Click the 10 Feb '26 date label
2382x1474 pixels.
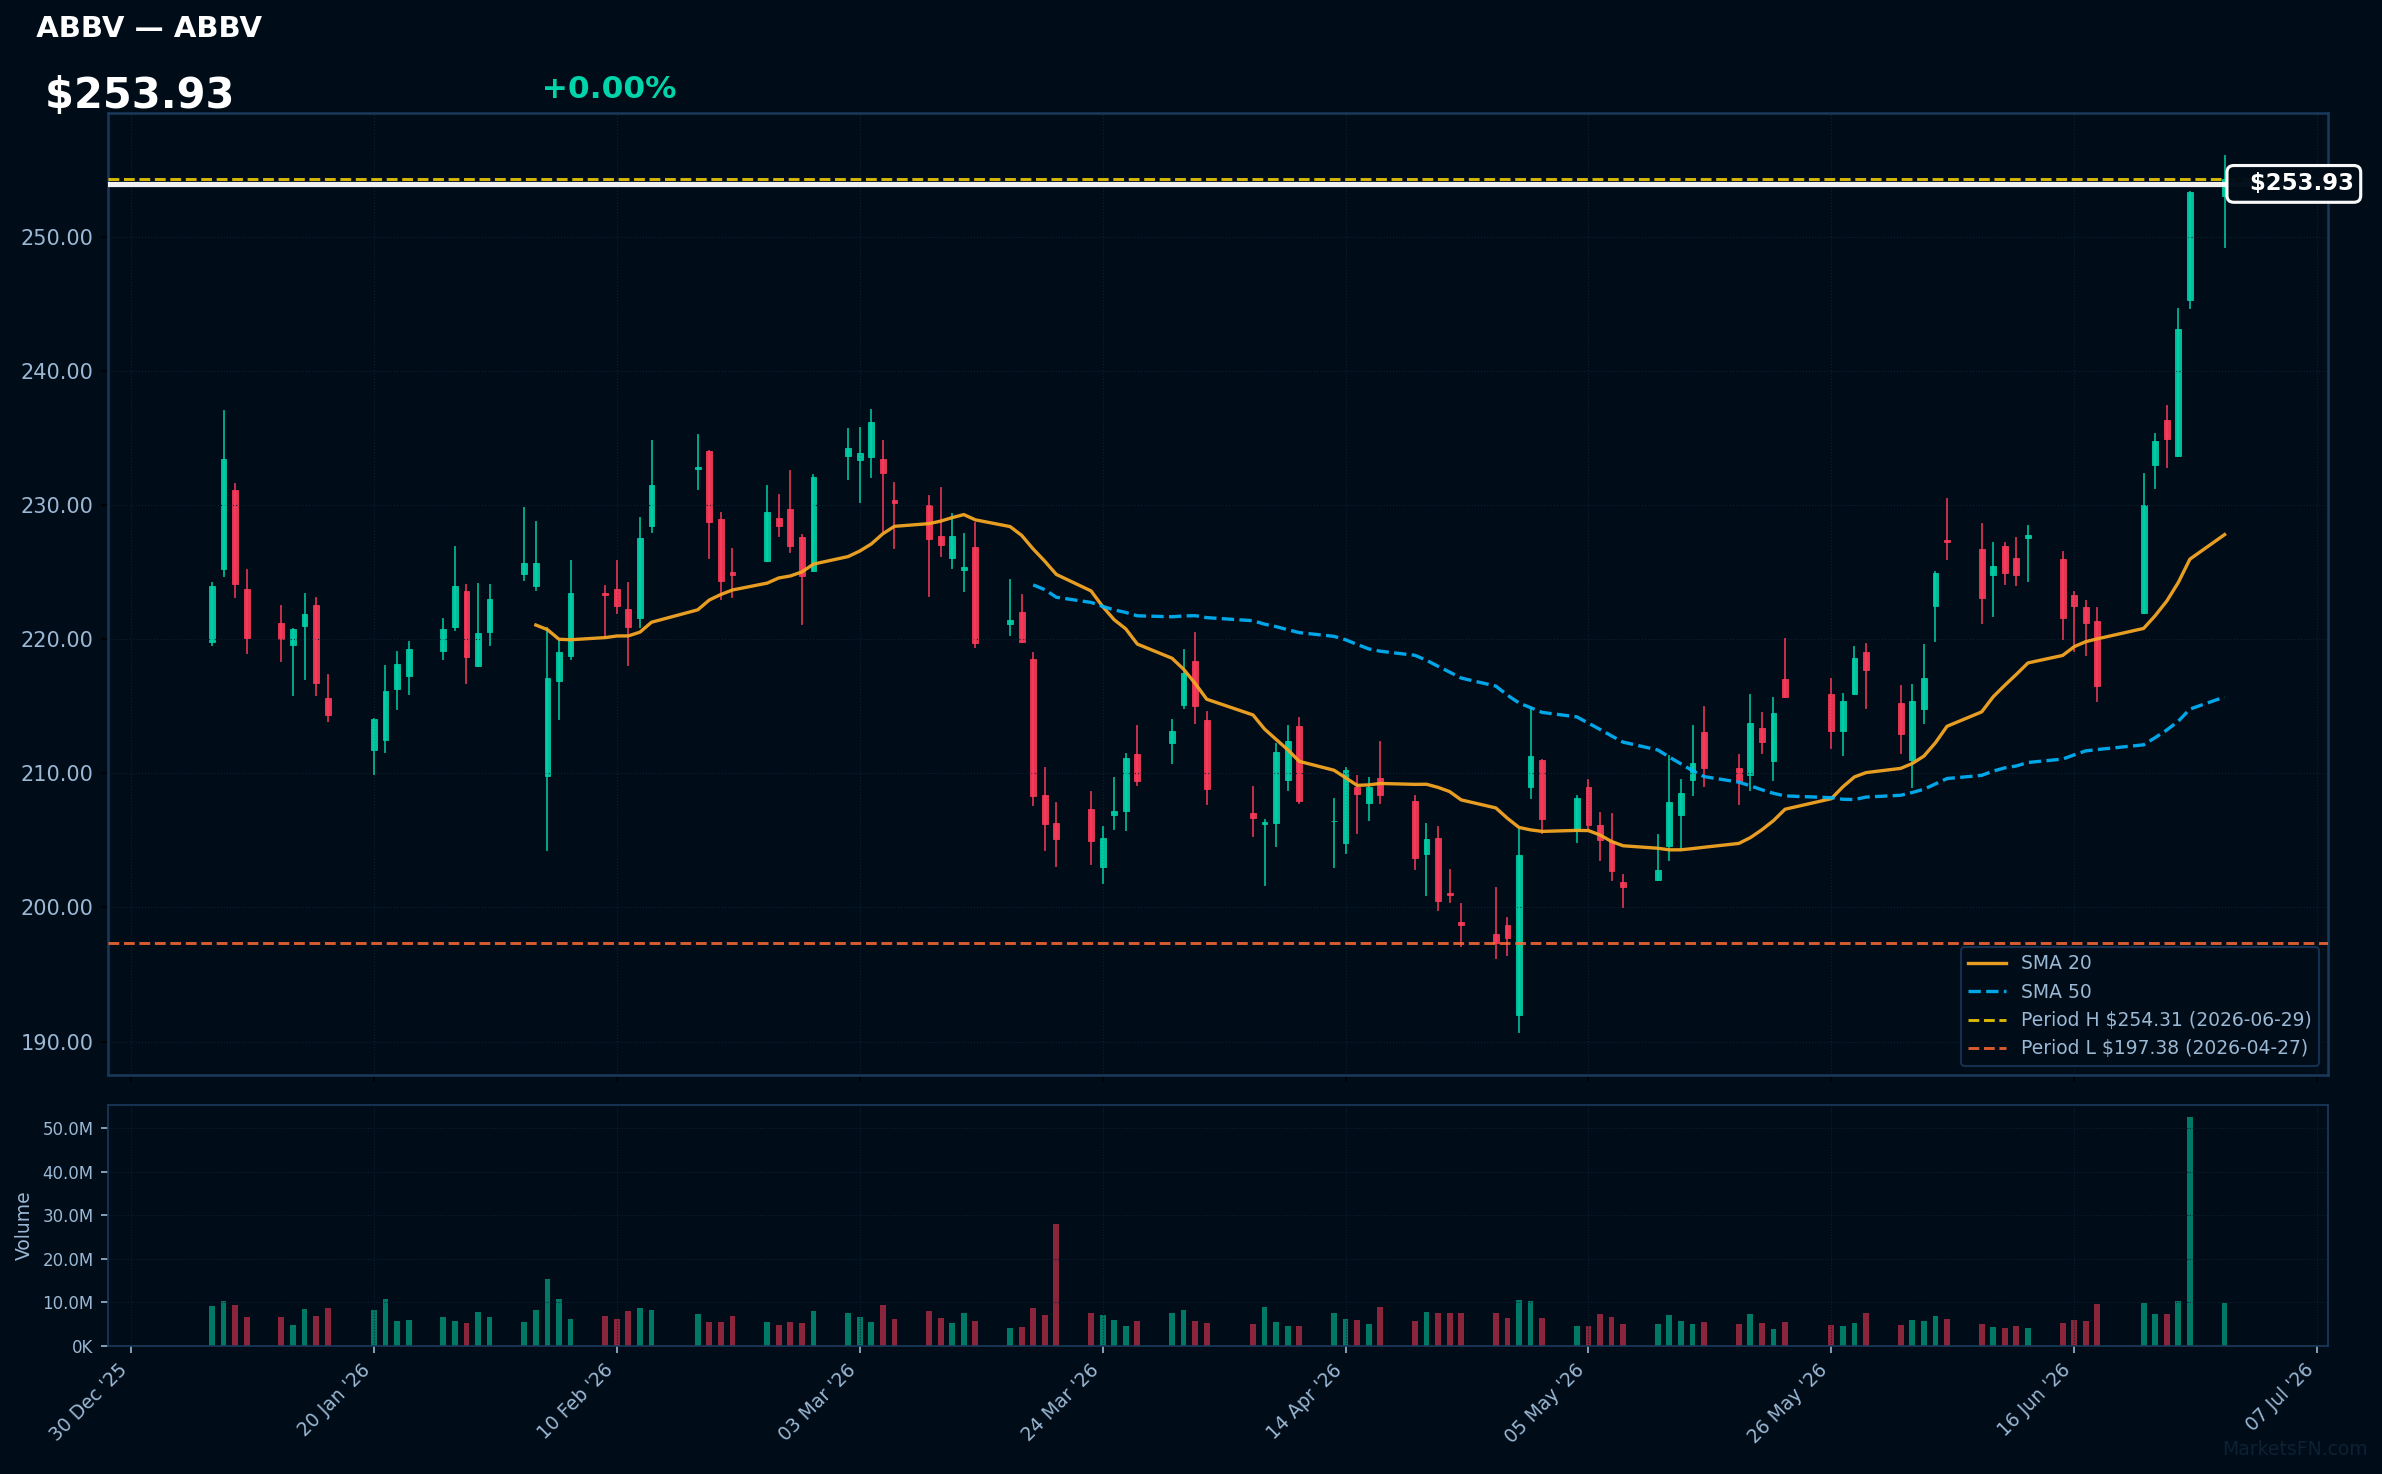coord(575,1400)
